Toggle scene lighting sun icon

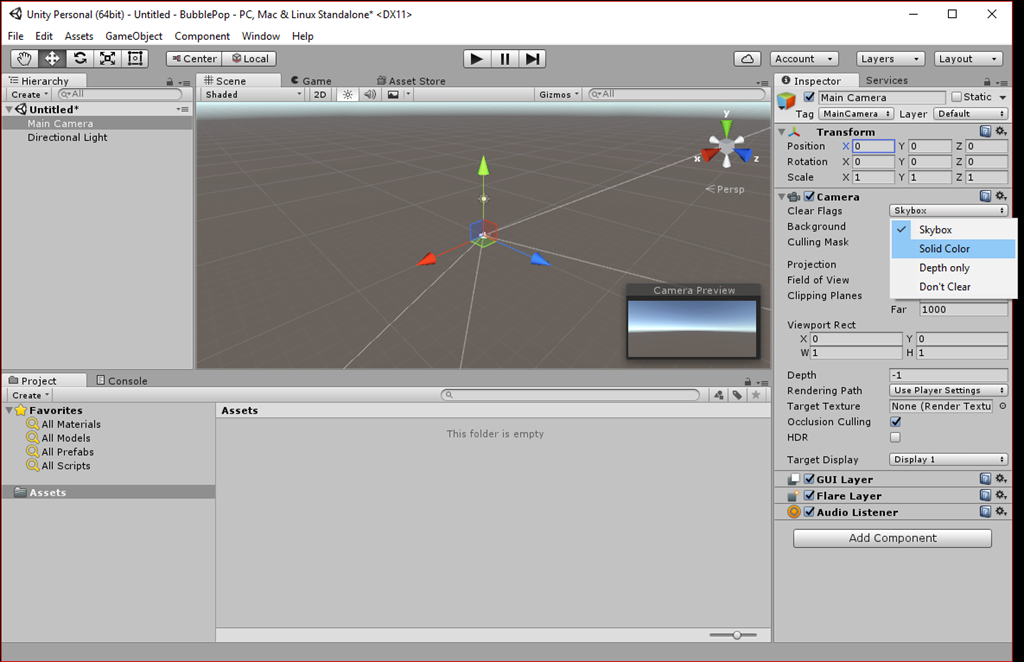347,95
